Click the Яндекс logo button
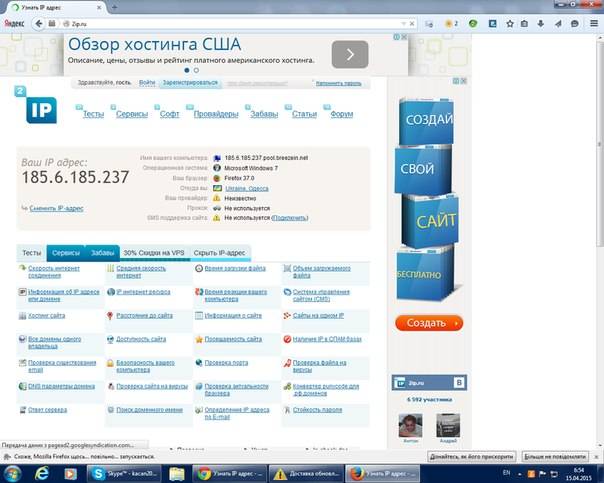This screenshot has height=483, width=604. click(14, 23)
